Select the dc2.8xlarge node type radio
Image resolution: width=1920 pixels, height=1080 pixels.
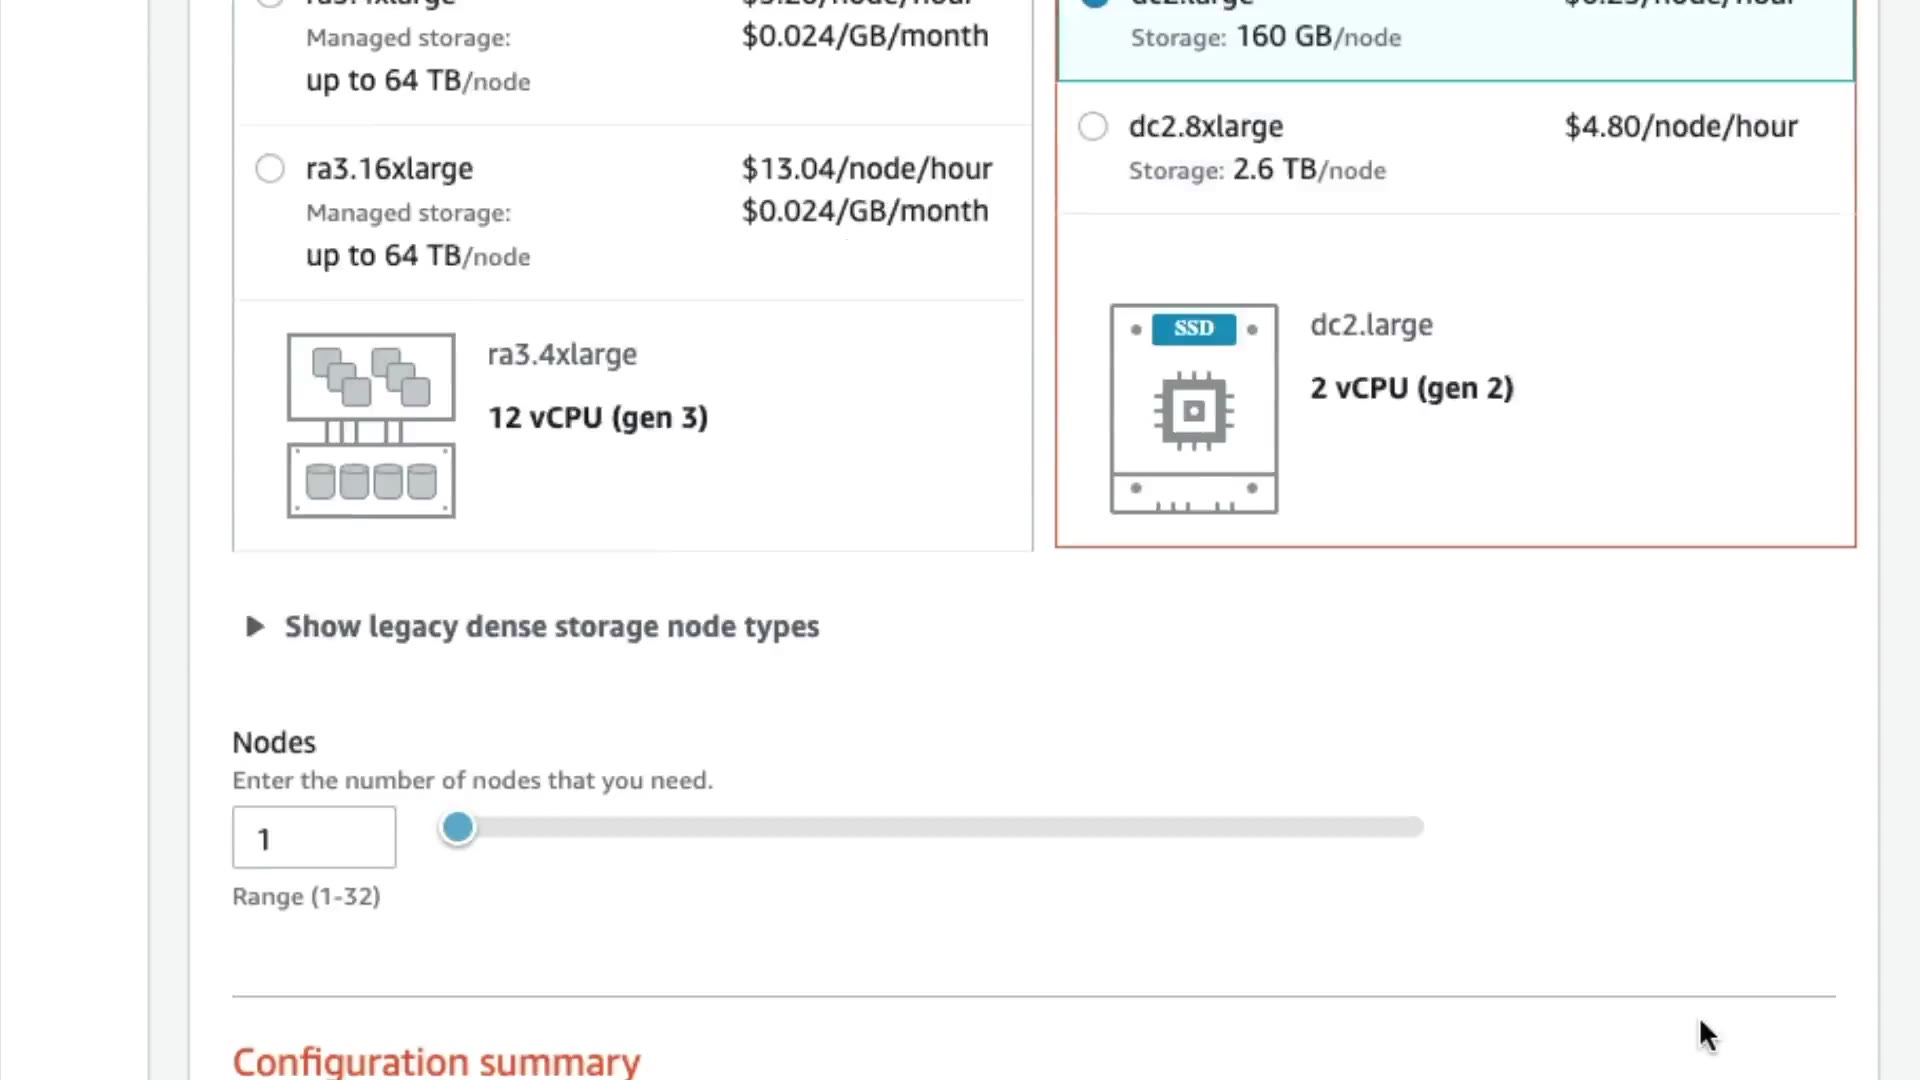(1093, 127)
